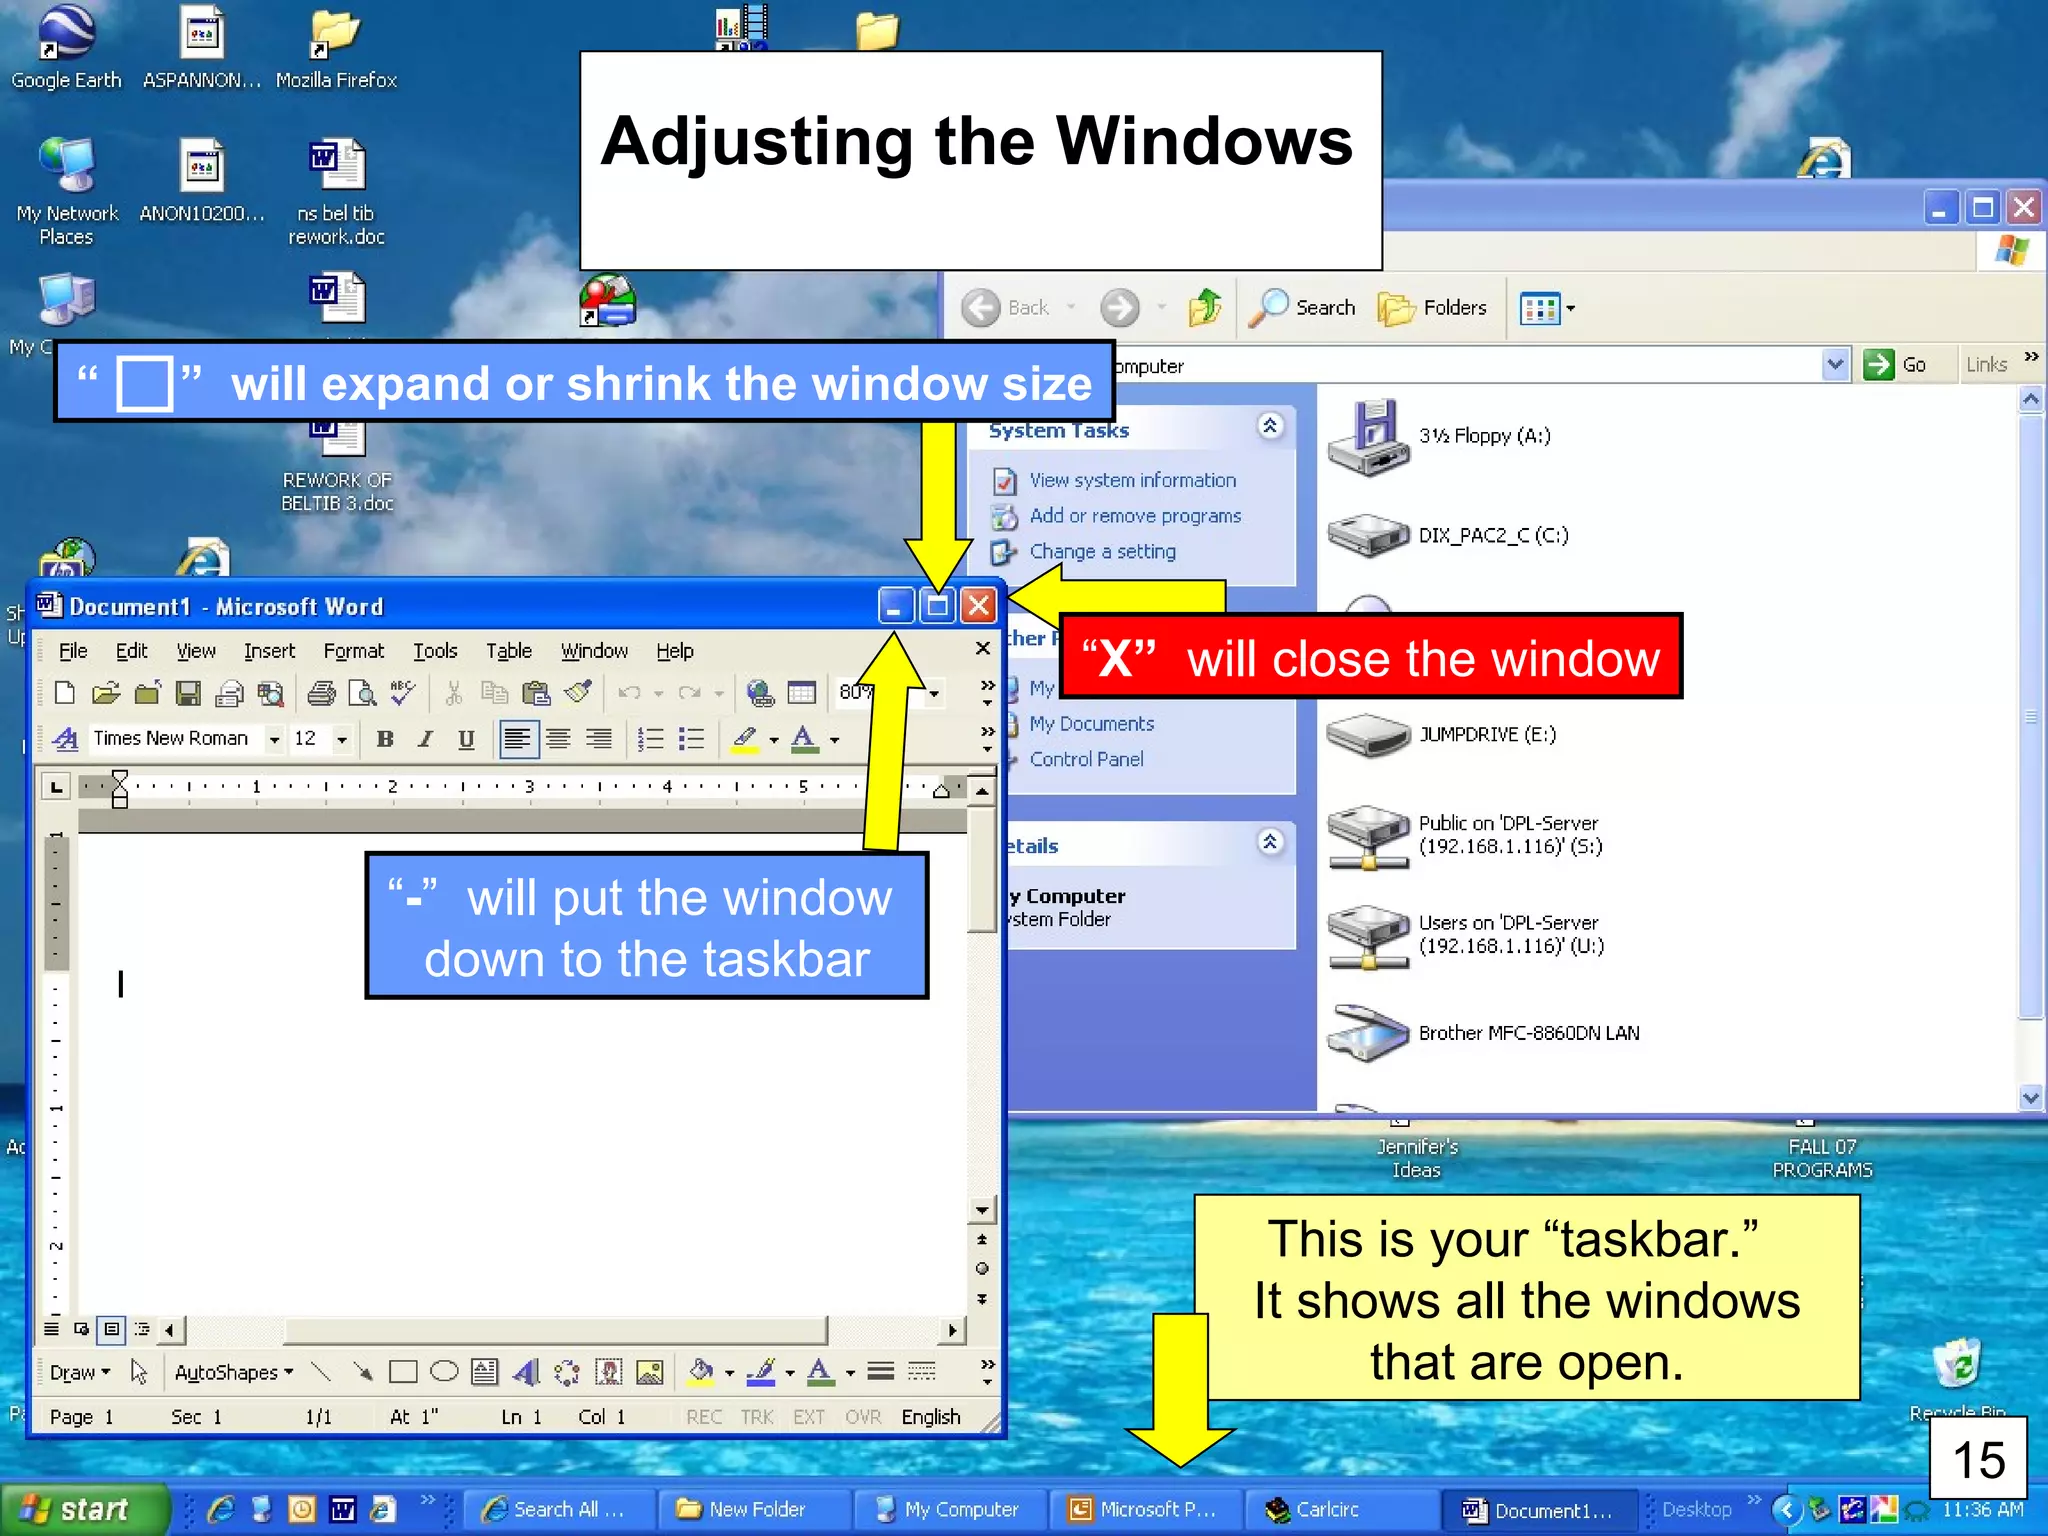Image resolution: width=2048 pixels, height=1536 pixels.
Task: Toggle bulleted list formatting
Action: click(x=692, y=739)
